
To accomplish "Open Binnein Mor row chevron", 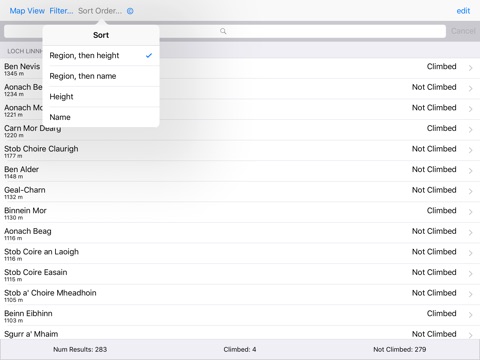I will click(470, 212).
